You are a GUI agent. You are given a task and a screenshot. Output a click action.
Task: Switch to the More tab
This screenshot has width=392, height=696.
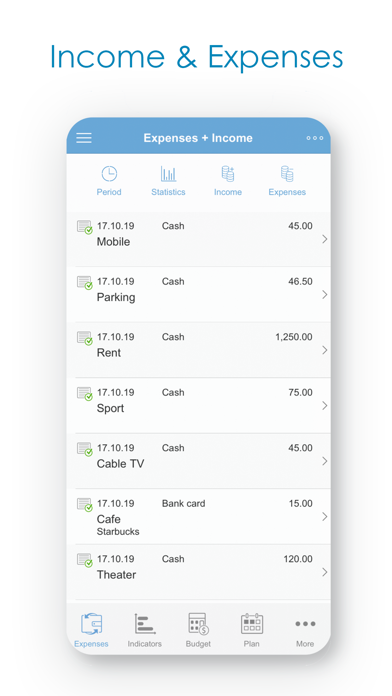pyautogui.click(x=305, y=630)
